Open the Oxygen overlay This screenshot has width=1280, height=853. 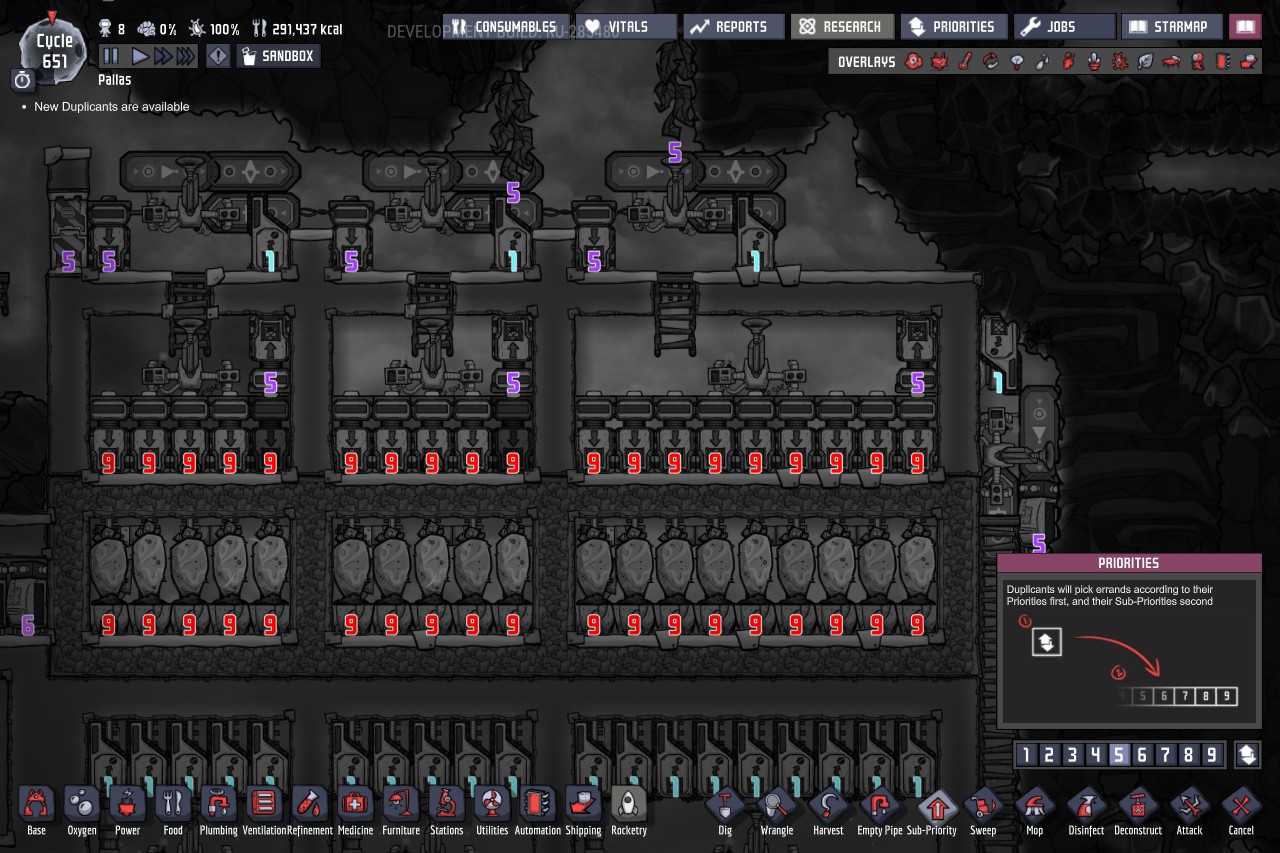pyautogui.click(x=914, y=62)
